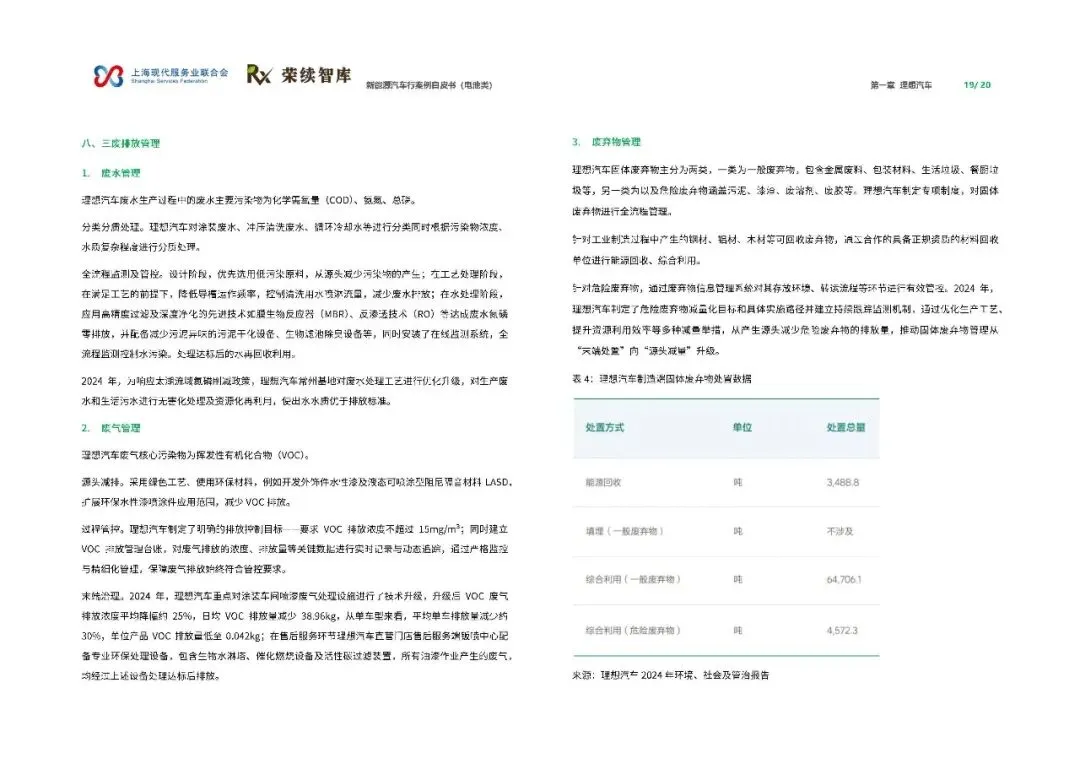Click the table header 处置总量
1080x764 pixels.
click(x=846, y=427)
